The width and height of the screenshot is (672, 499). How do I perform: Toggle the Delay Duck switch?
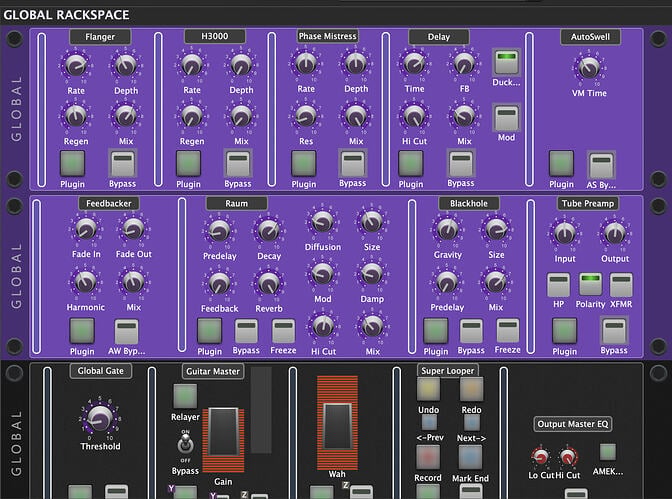(x=506, y=62)
